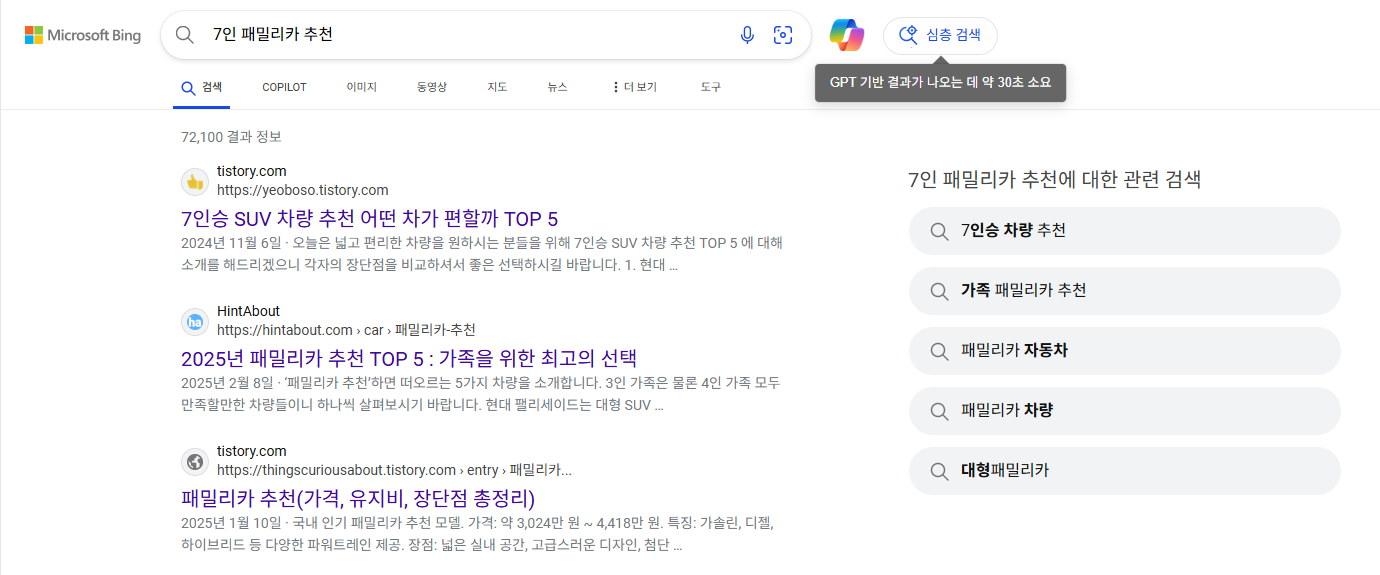The width and height of the screenshot is (1380, 575).
Task: Click the GPT 기반 결과 tooltip text
Action: [x=940, y=83]
